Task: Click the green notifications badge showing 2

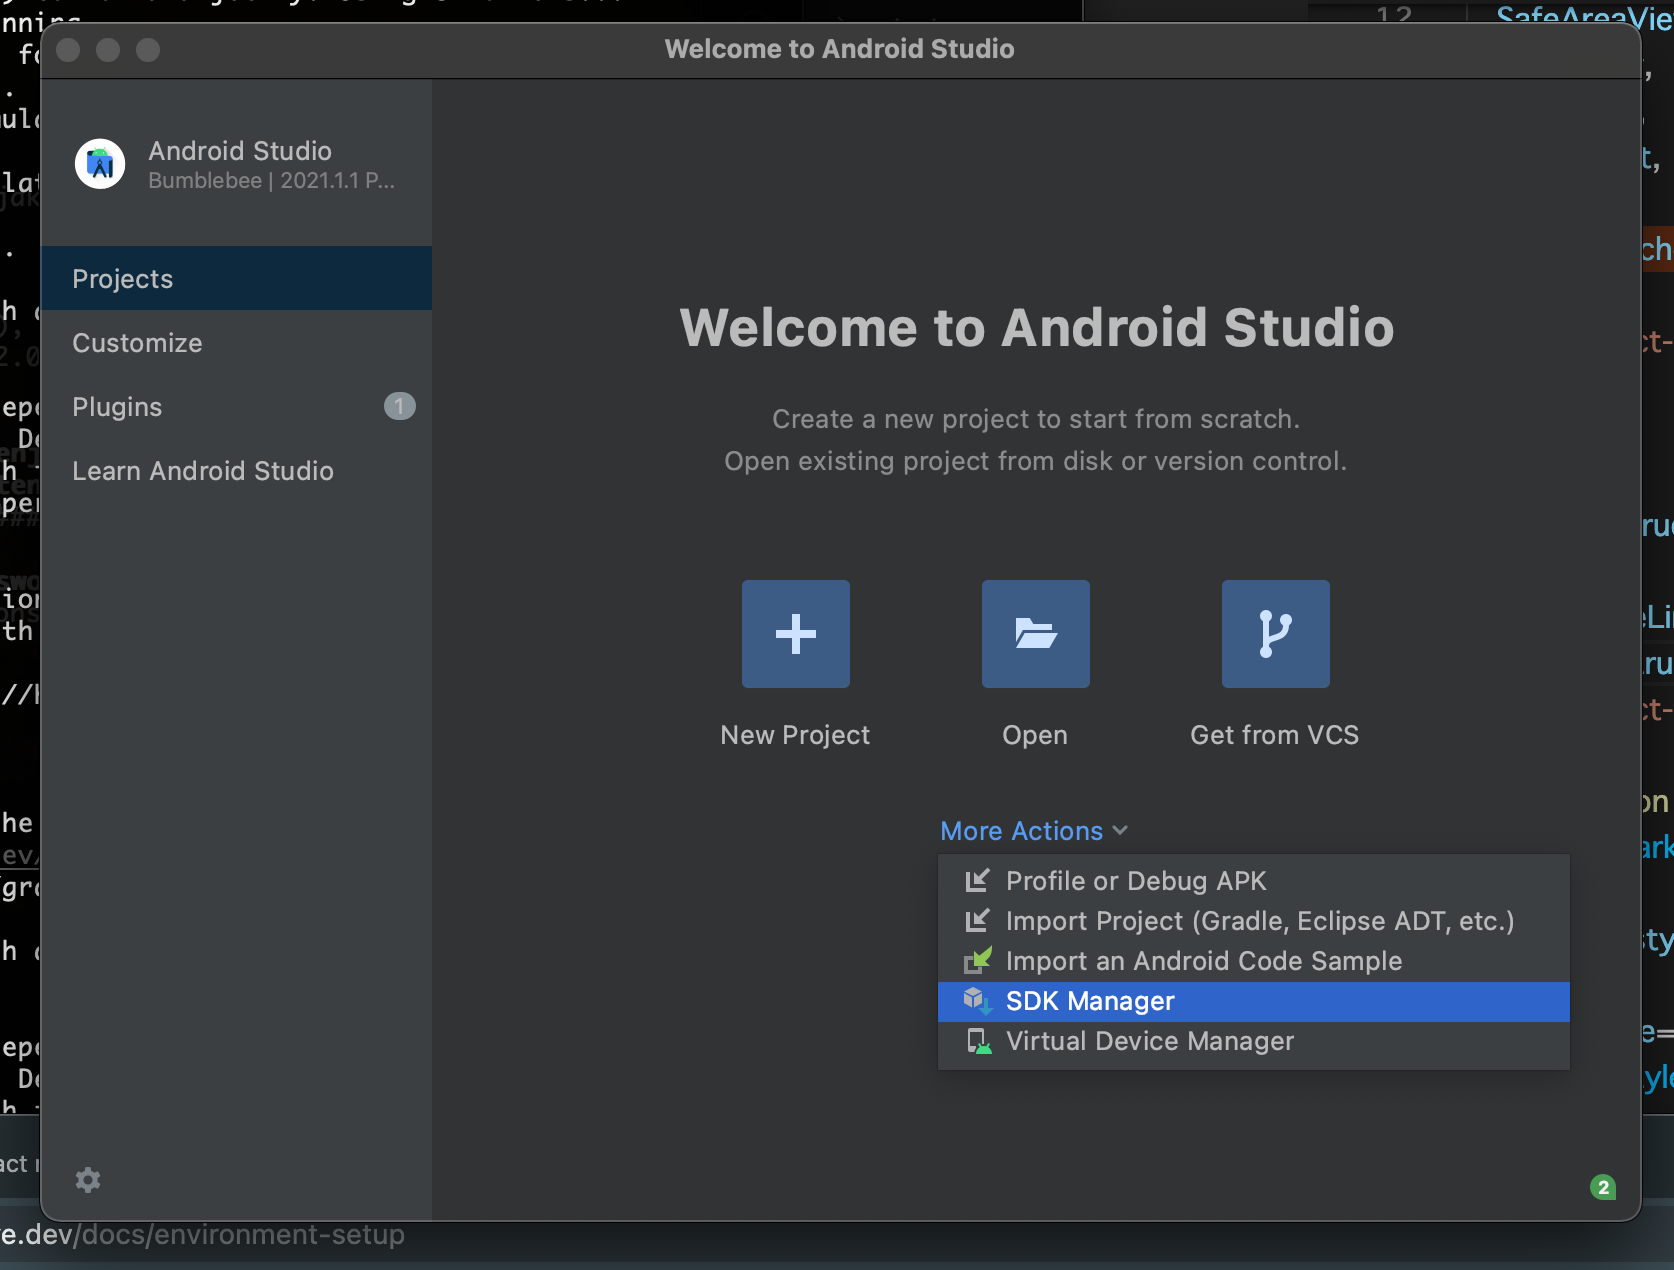Action: [1603, 1187]
